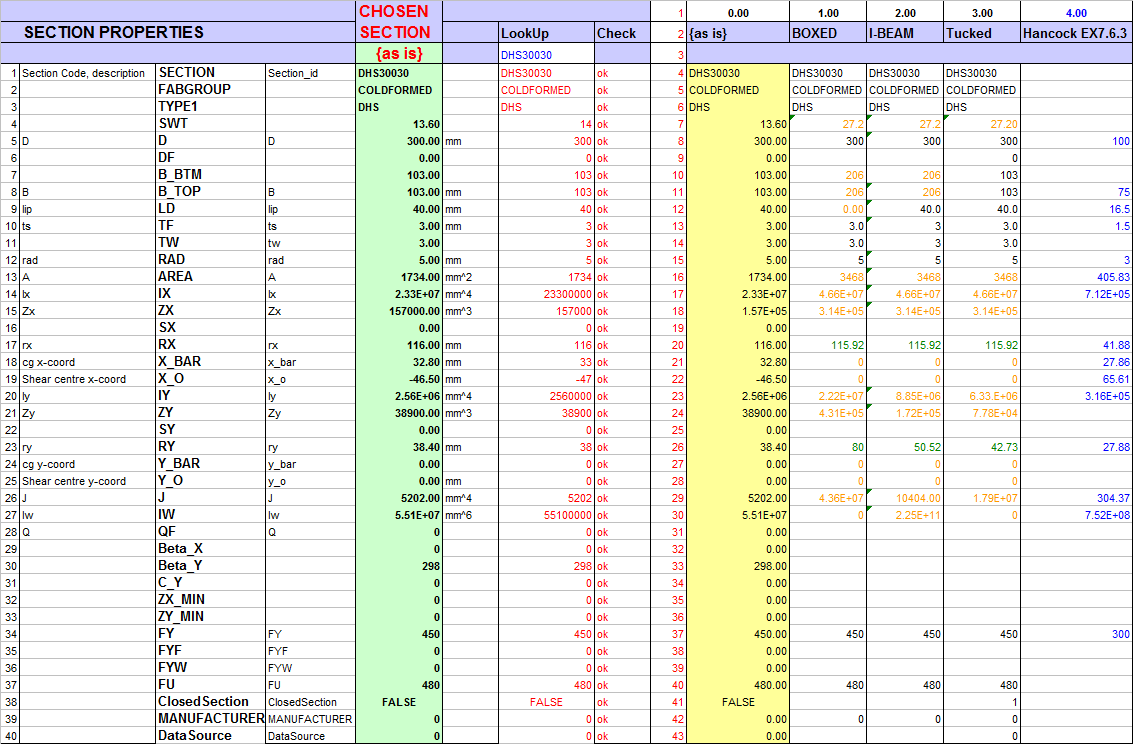
Task: Click the 'cg y-coord' description cell
Action: point(88,464)
